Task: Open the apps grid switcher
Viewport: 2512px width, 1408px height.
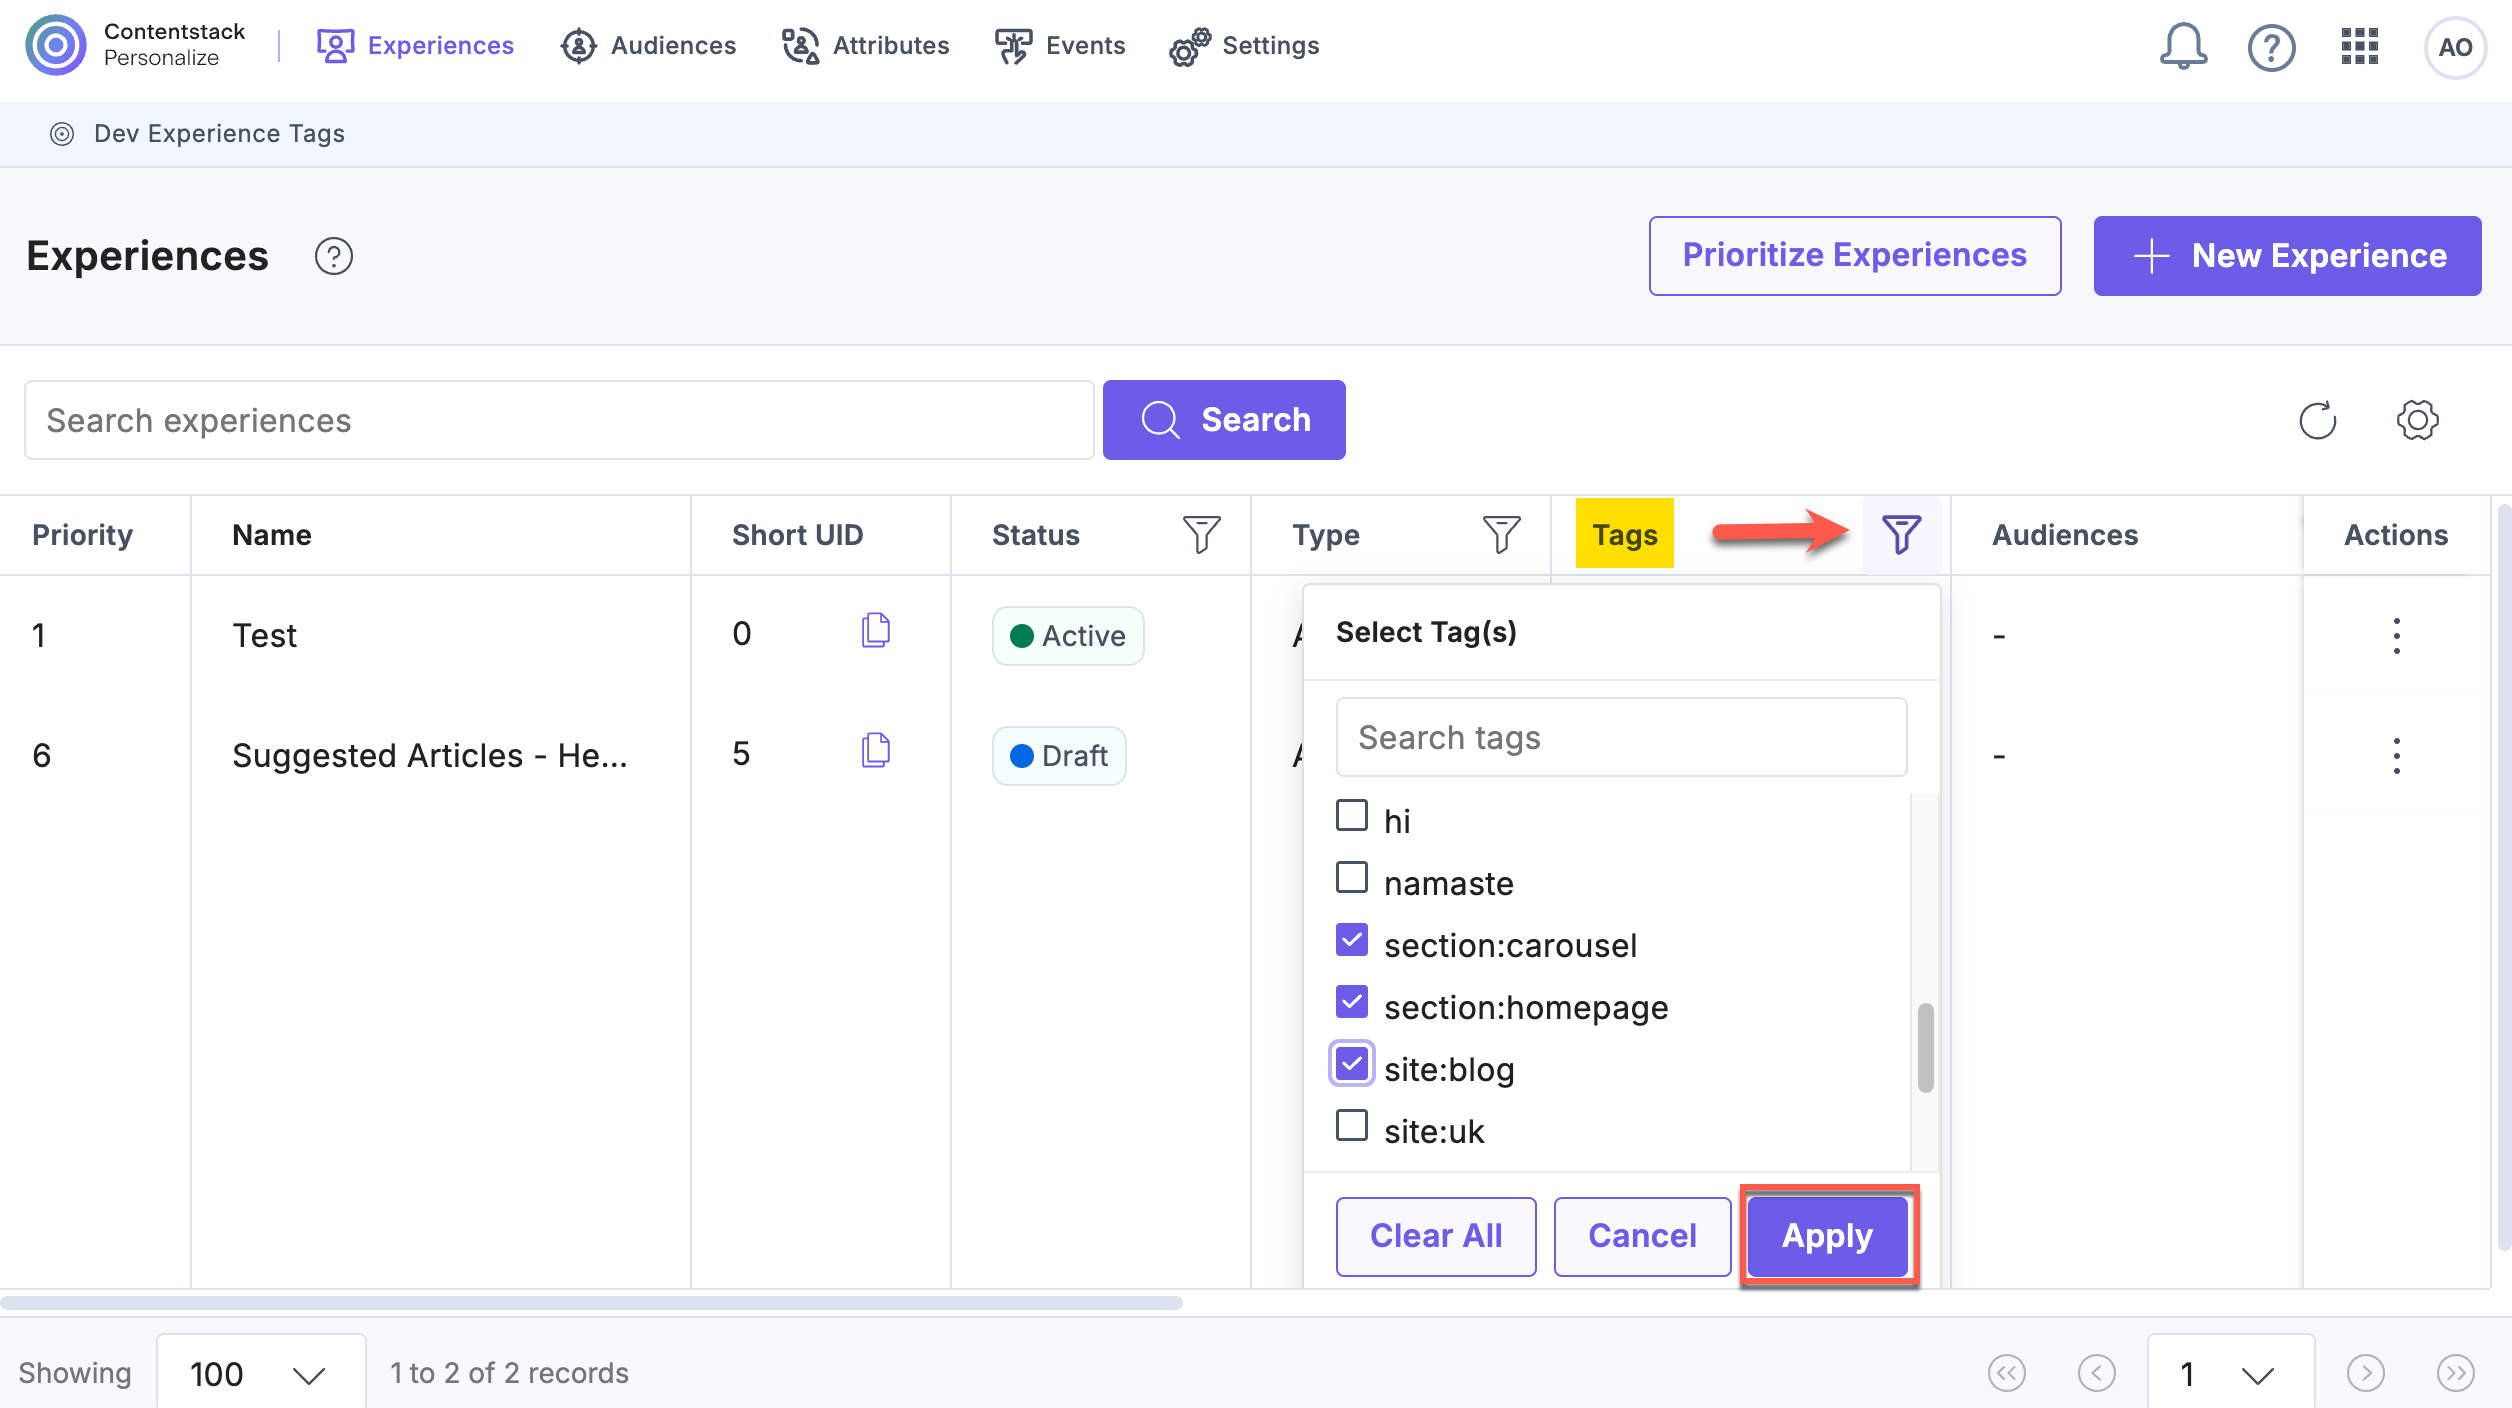Action: tap(2359, 47)
